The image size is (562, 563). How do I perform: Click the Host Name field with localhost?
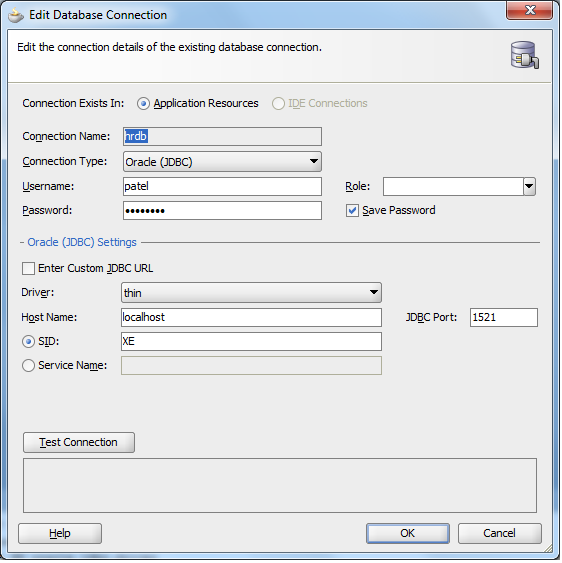251,318
